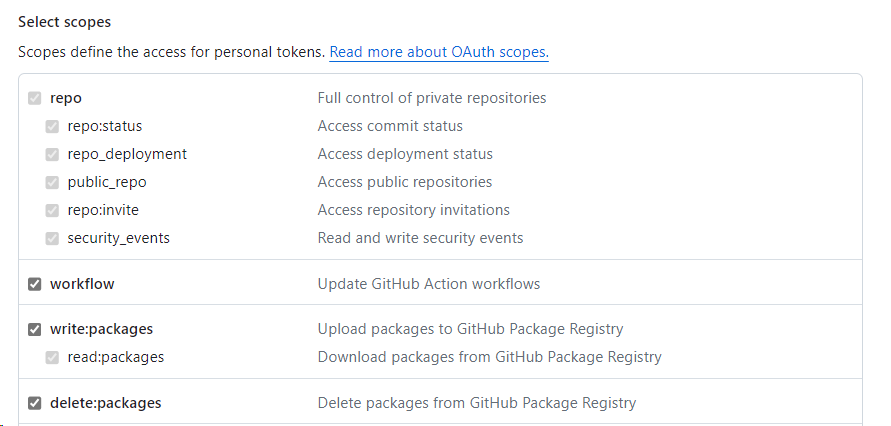Viewport: 891px width, 426px height.
Task: Click 'Update GitHub Action workflows' description text
Action: 428,284
